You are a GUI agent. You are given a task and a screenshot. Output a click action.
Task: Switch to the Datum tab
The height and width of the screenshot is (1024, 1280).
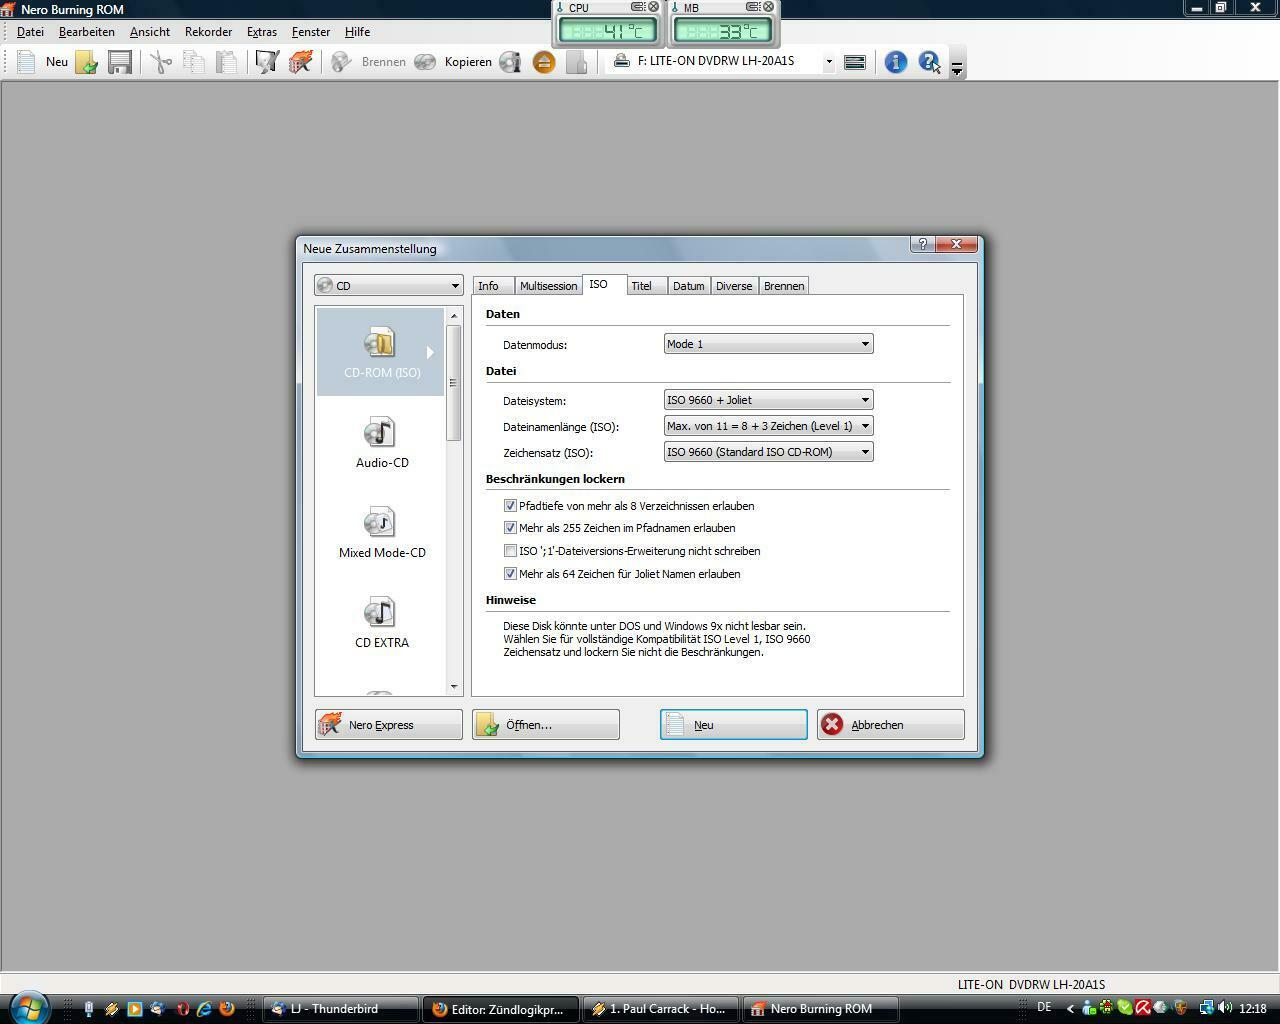(688, 286)
